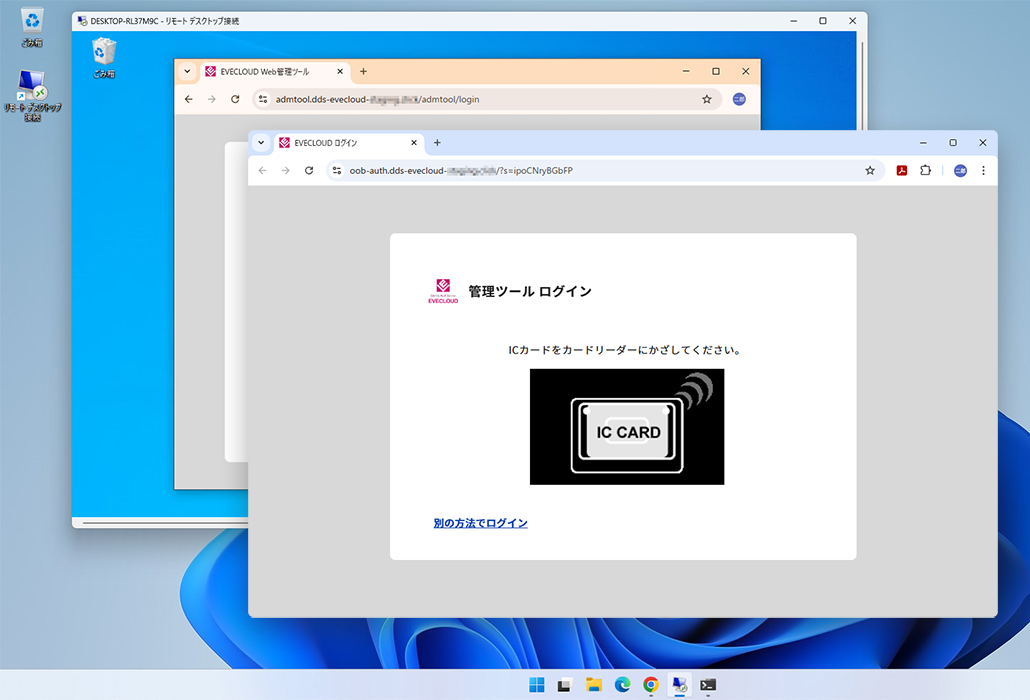The height and width of the screenshot is (700, 1030).
Task: Click the IC CARD reader image
Action: 626,427
